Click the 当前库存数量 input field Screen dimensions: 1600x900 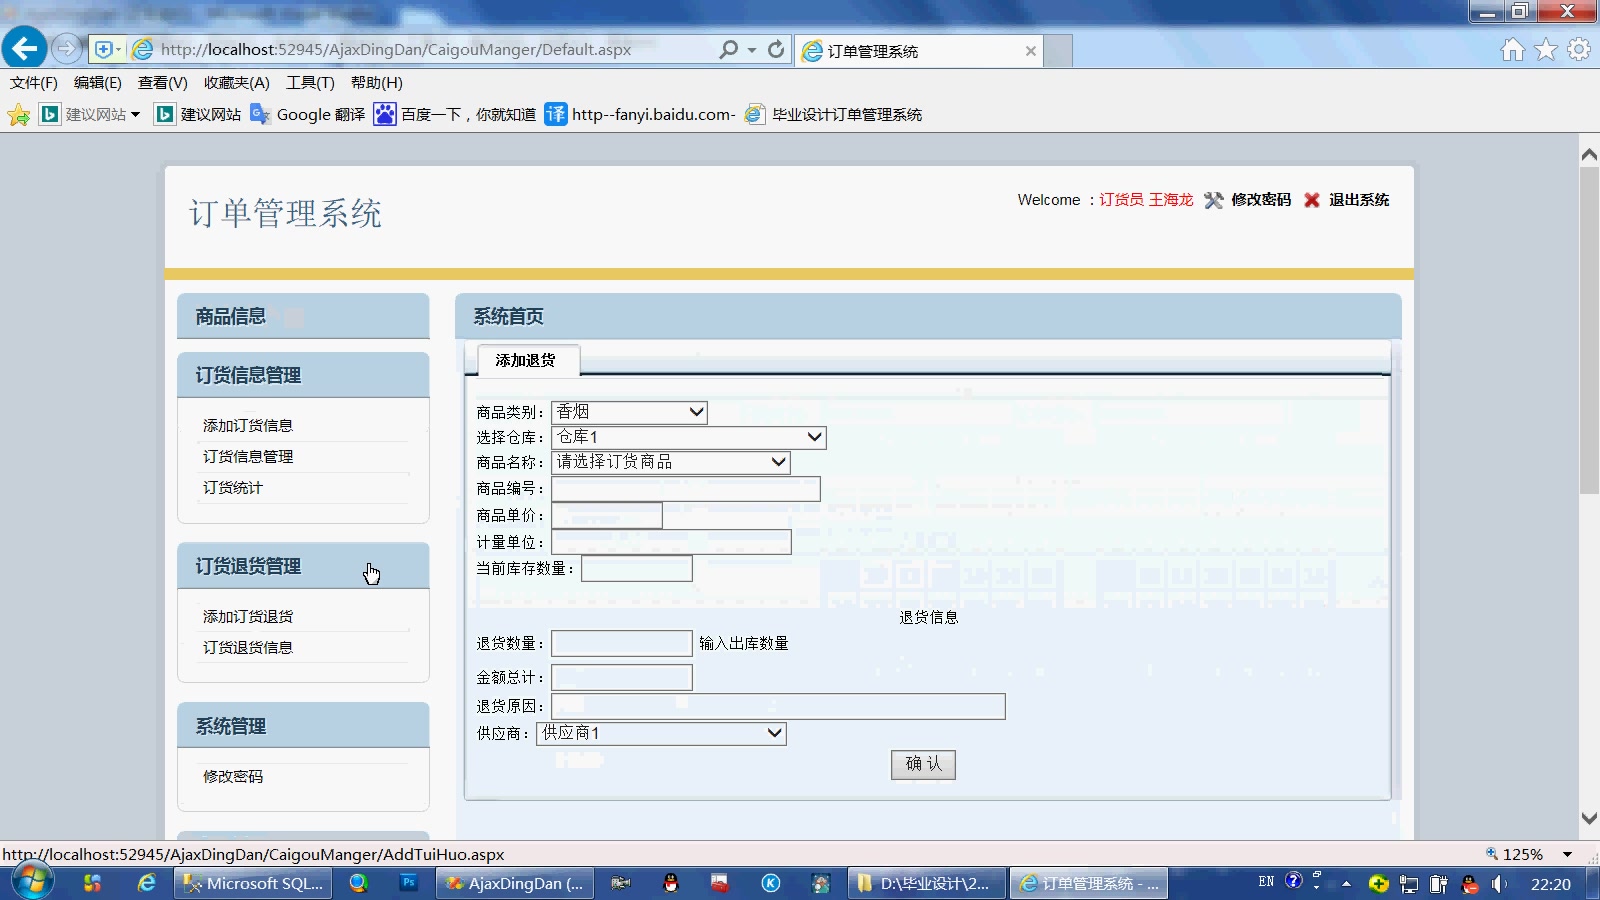coord(637,569)
